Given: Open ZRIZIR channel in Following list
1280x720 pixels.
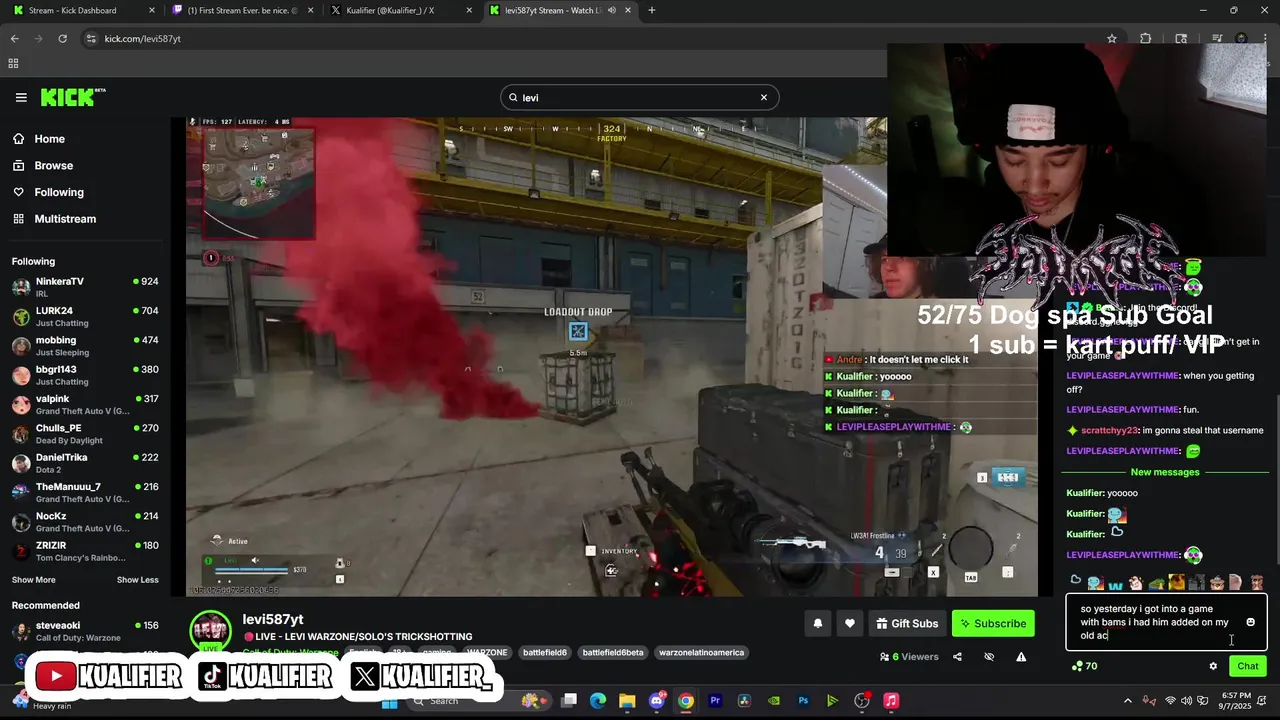Looking at the screenshot, I should pyautogui.click(x=85, y=551).
